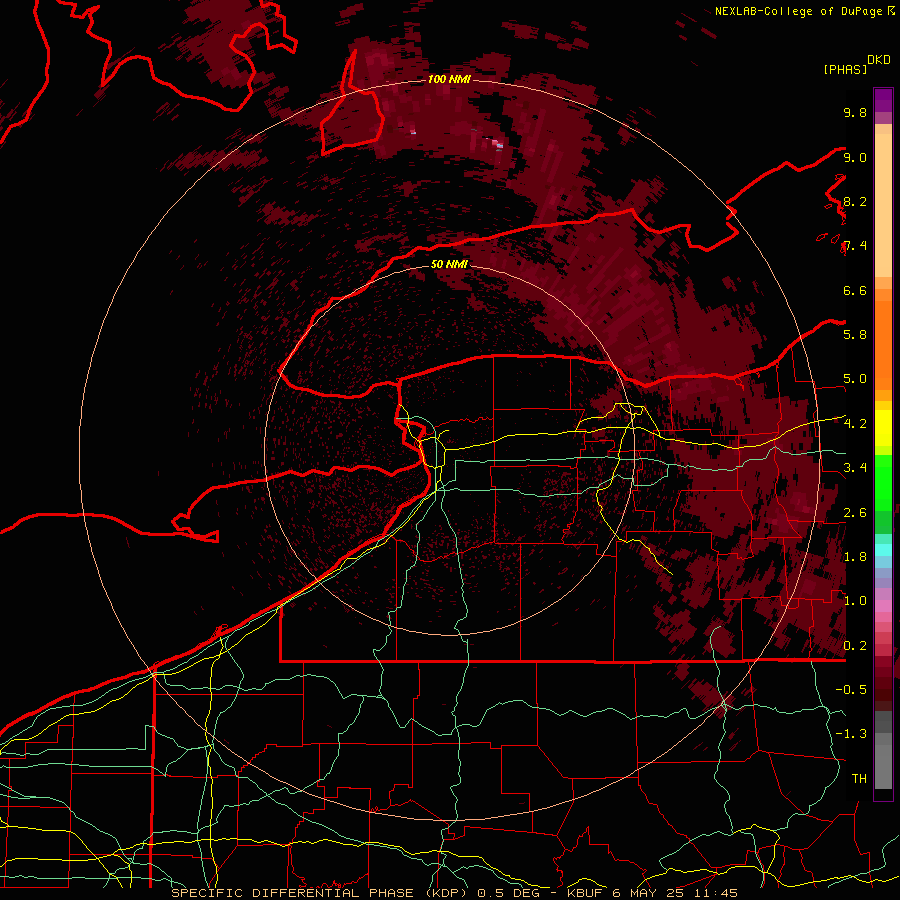Click the 5.0 scale value
This screenshot has width=900, height=900.
[x=855, y=379]
